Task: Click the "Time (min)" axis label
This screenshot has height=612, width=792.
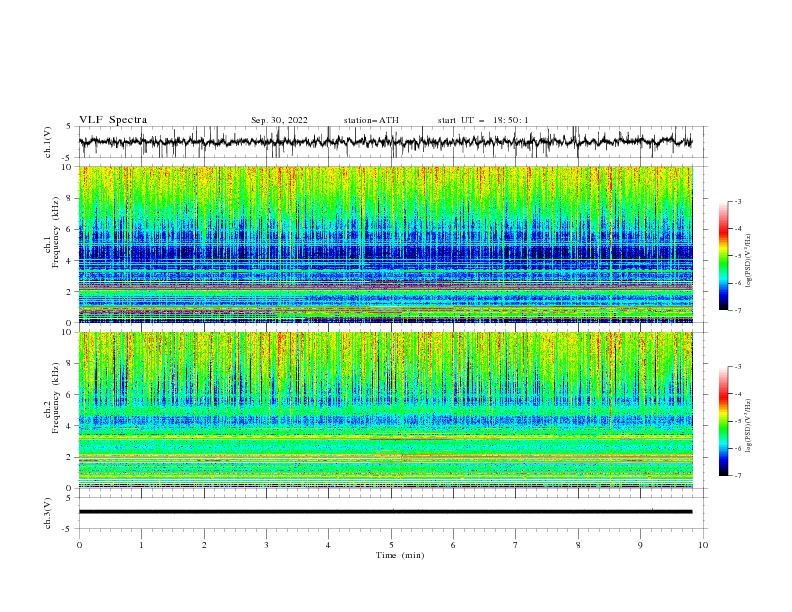Action: (400, 555)
